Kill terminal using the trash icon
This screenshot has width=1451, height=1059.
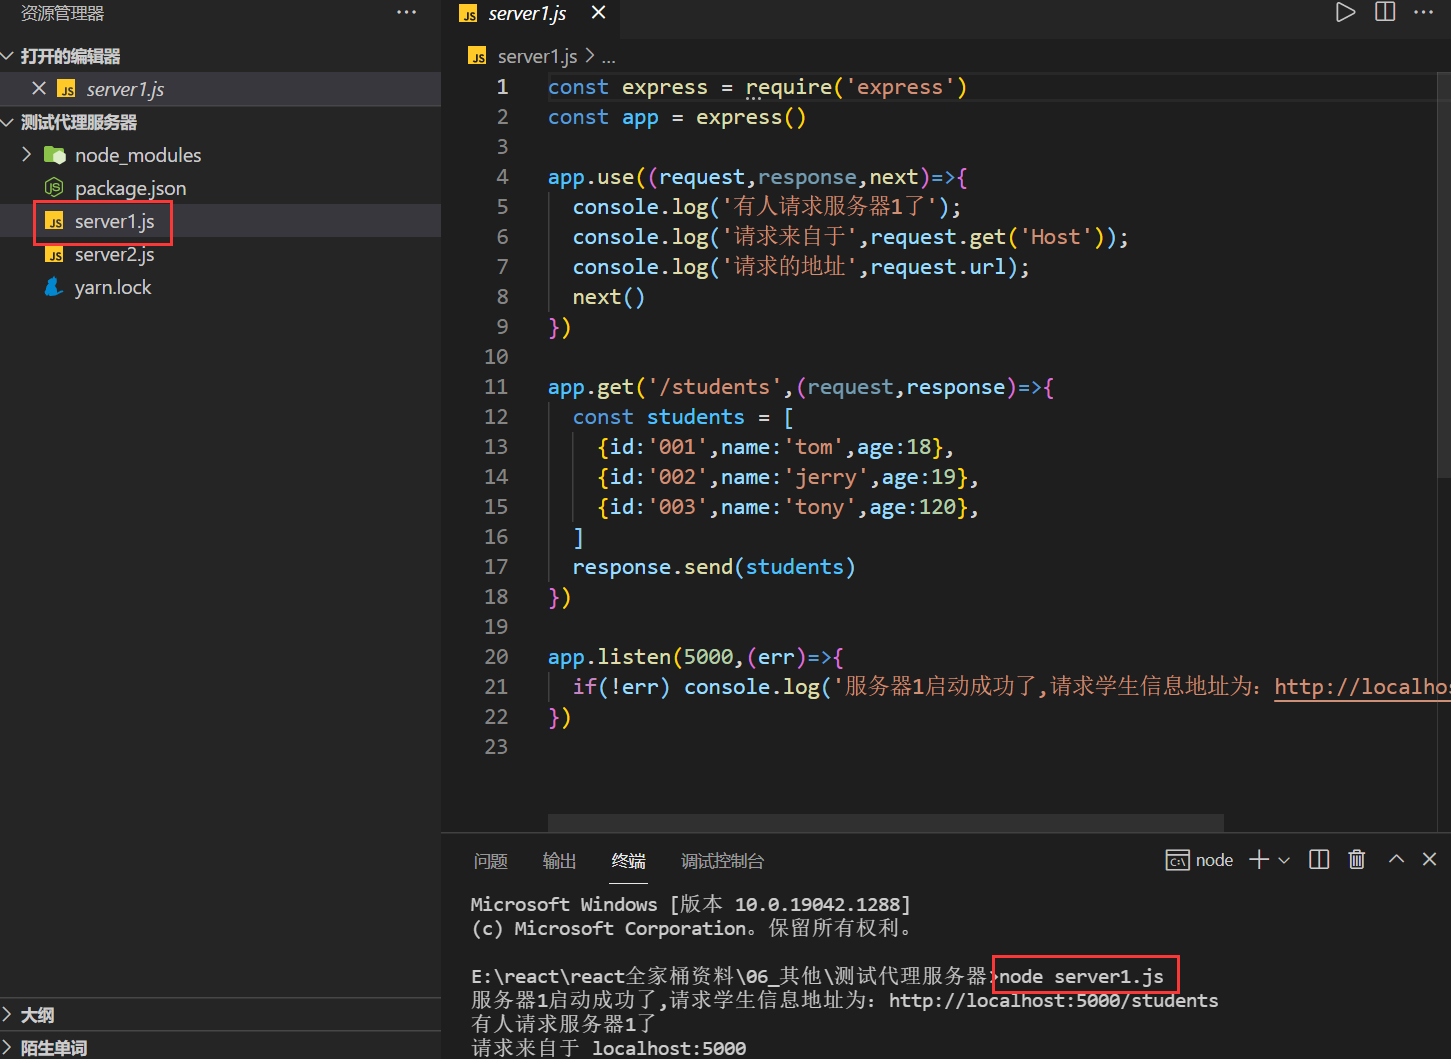pyautogui.click(x=1357, y=860)
